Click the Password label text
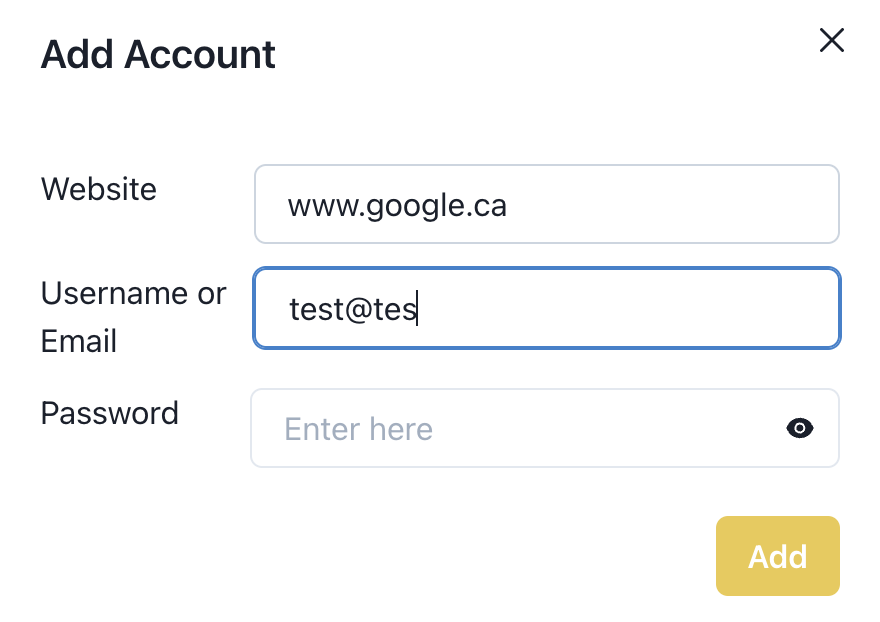880x622 pixels. click(x=110, y=413)
